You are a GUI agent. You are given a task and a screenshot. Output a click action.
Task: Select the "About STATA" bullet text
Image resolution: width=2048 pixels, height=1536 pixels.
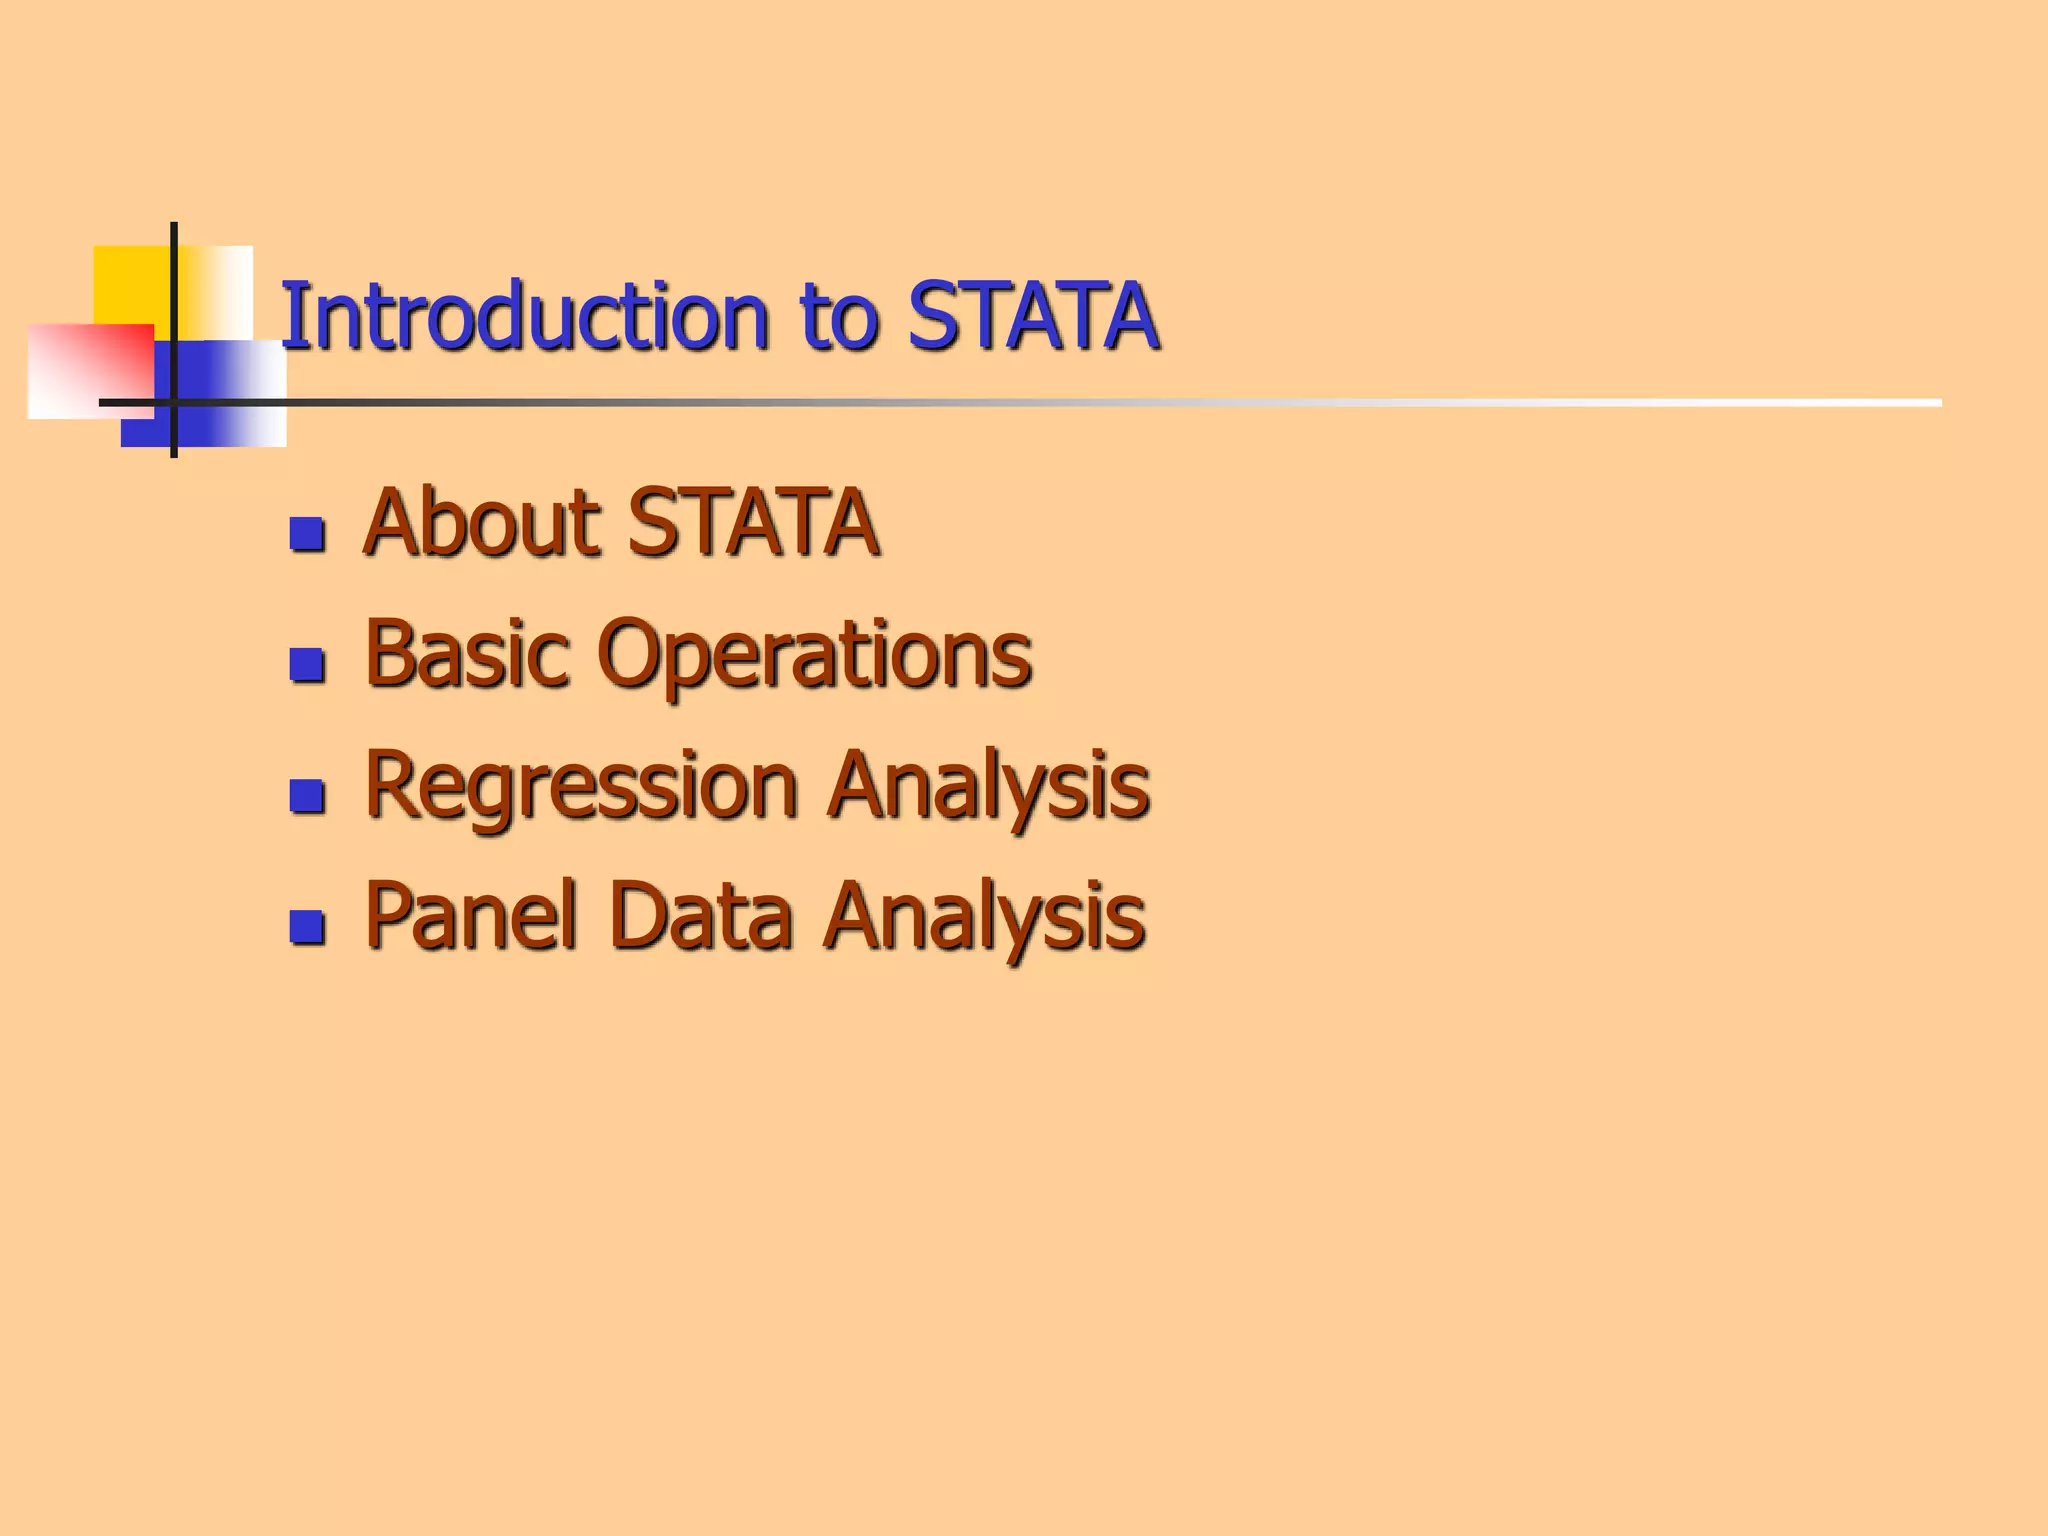point(620,521)
